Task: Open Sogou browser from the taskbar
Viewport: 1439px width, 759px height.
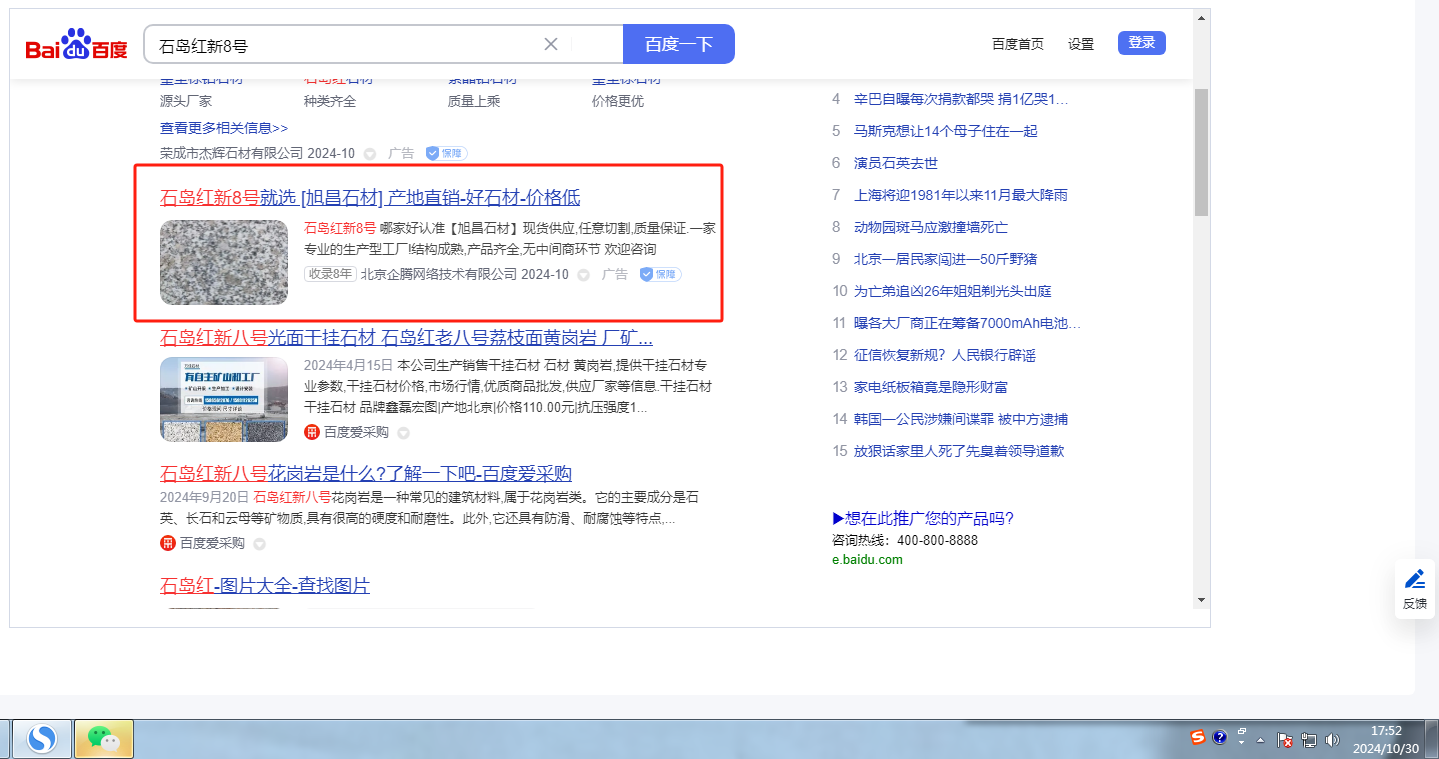Action: point(42,739)
